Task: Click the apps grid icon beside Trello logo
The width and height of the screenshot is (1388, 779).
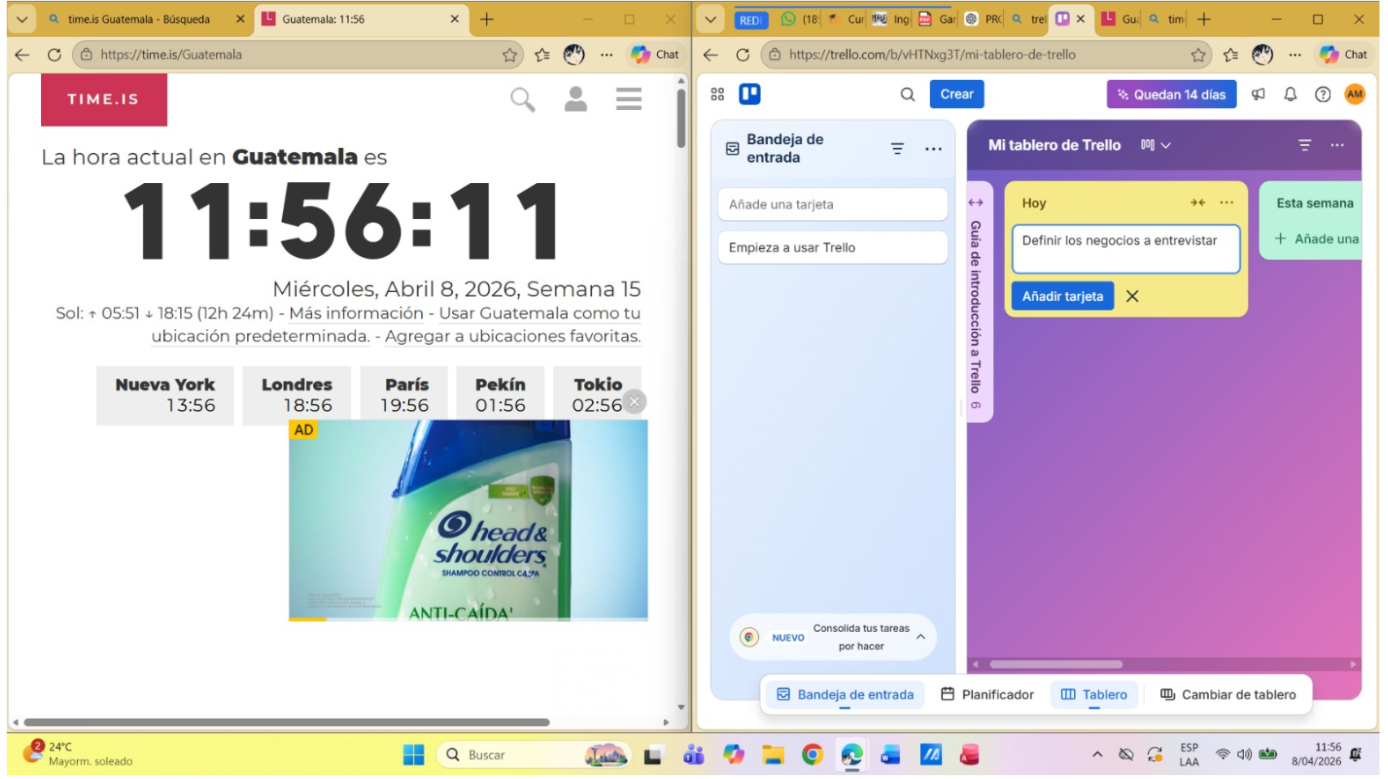Action: pyautogui.click(x=716, y=93)
